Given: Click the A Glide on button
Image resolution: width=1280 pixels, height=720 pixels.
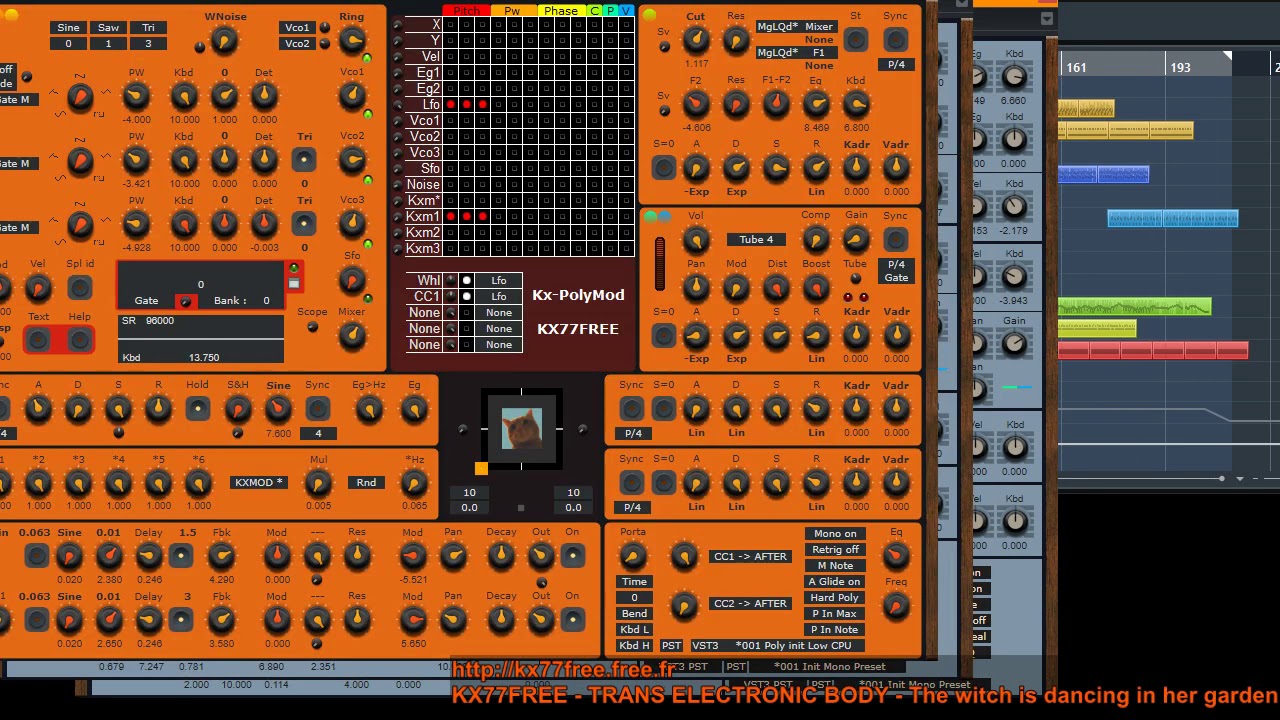Looking at the screenshot, I should [x=835, y=581].
